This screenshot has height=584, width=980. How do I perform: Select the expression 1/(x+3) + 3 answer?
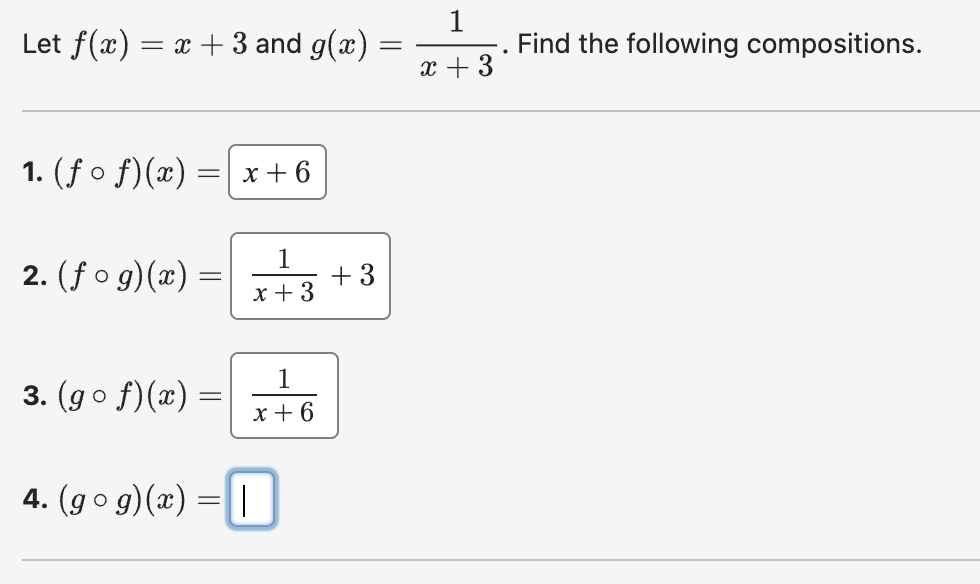tap(311, 276)
